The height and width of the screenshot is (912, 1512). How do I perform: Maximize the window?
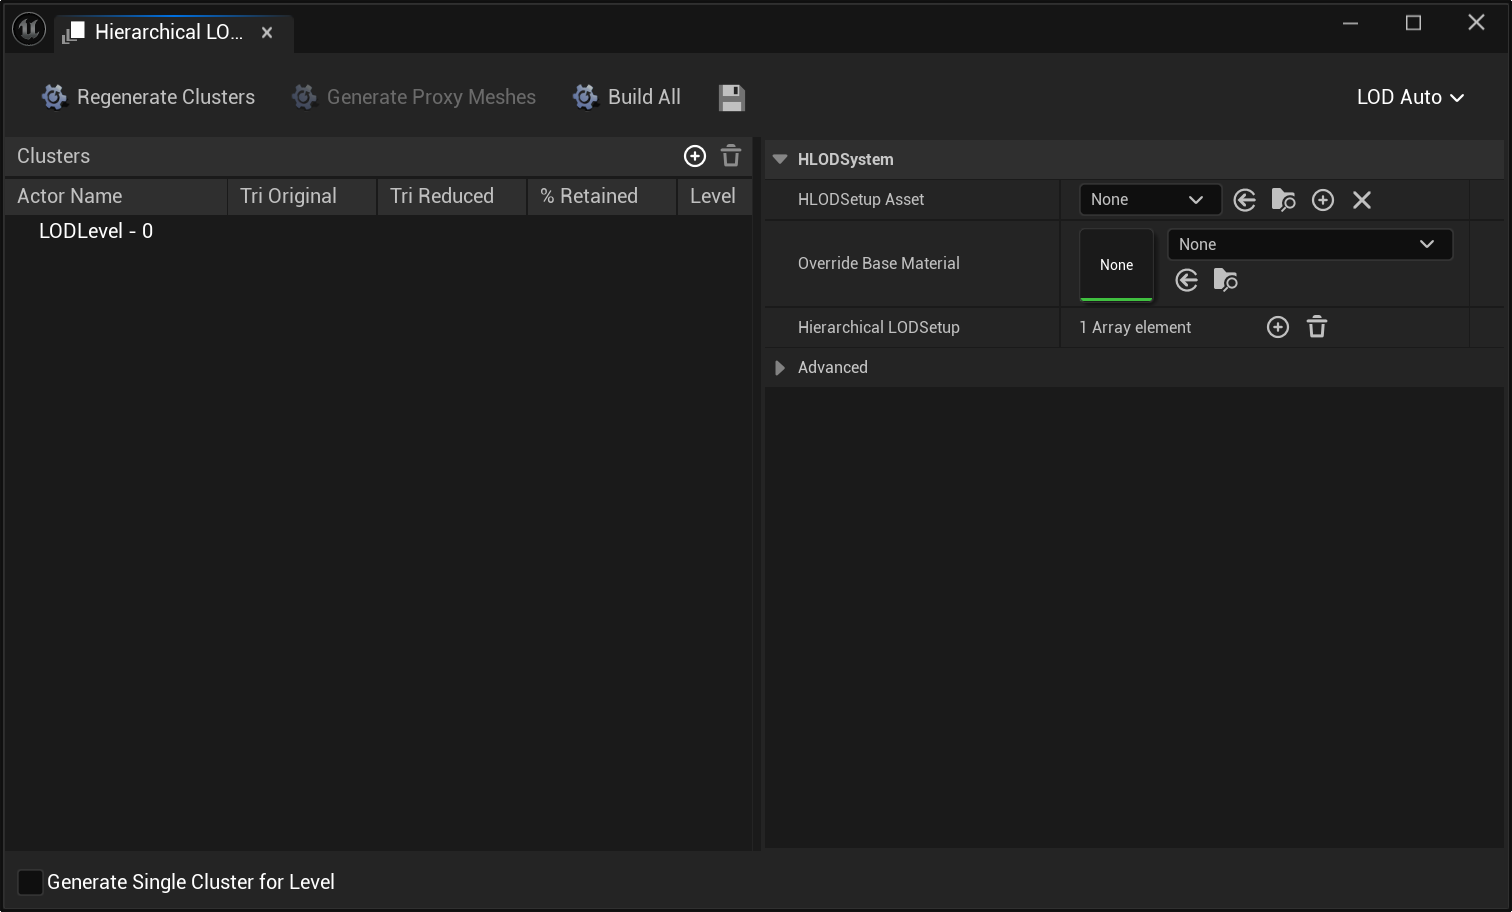point(1413,23)
